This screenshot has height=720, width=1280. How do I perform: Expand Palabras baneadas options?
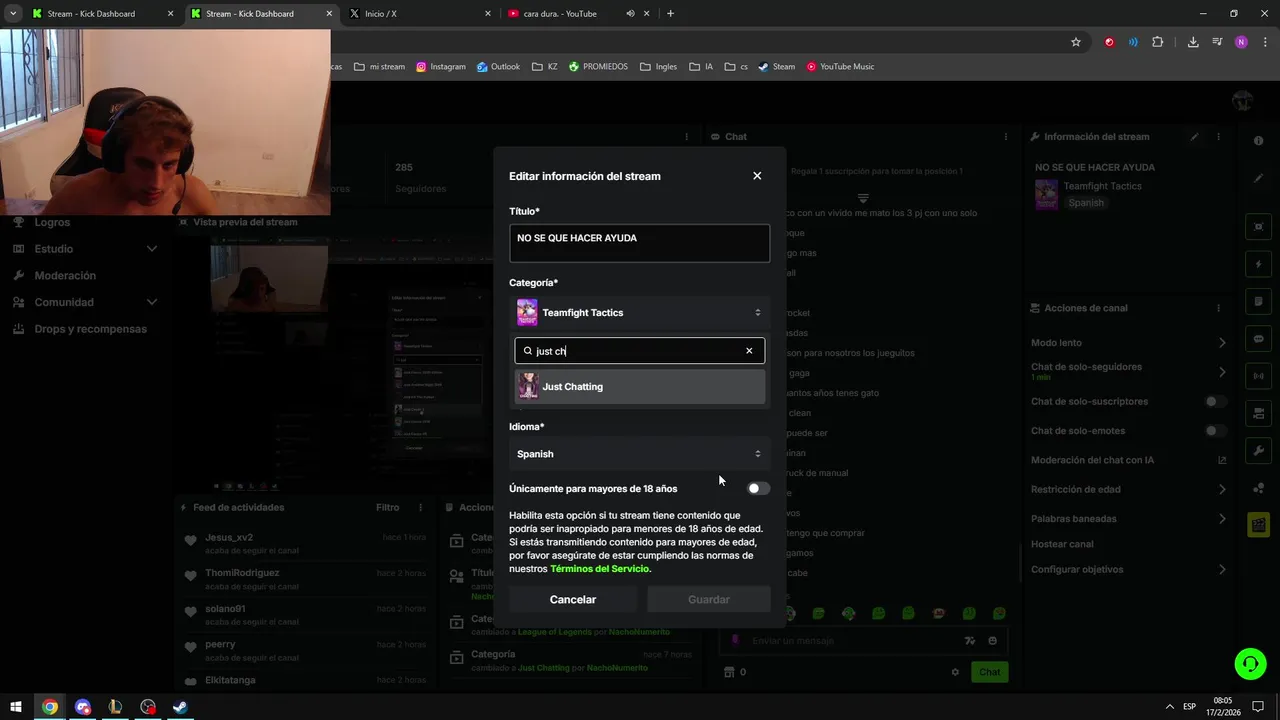[x=1222, y=519]
